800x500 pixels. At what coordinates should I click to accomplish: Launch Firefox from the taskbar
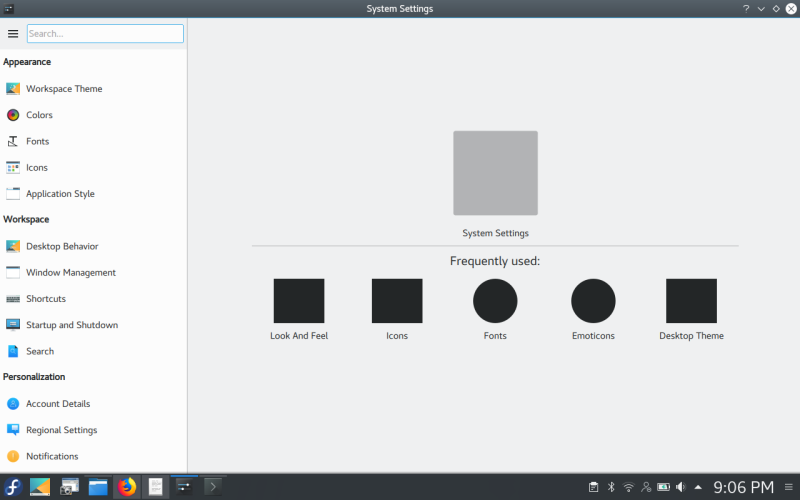pyautogui.click(x=127, y=487)
